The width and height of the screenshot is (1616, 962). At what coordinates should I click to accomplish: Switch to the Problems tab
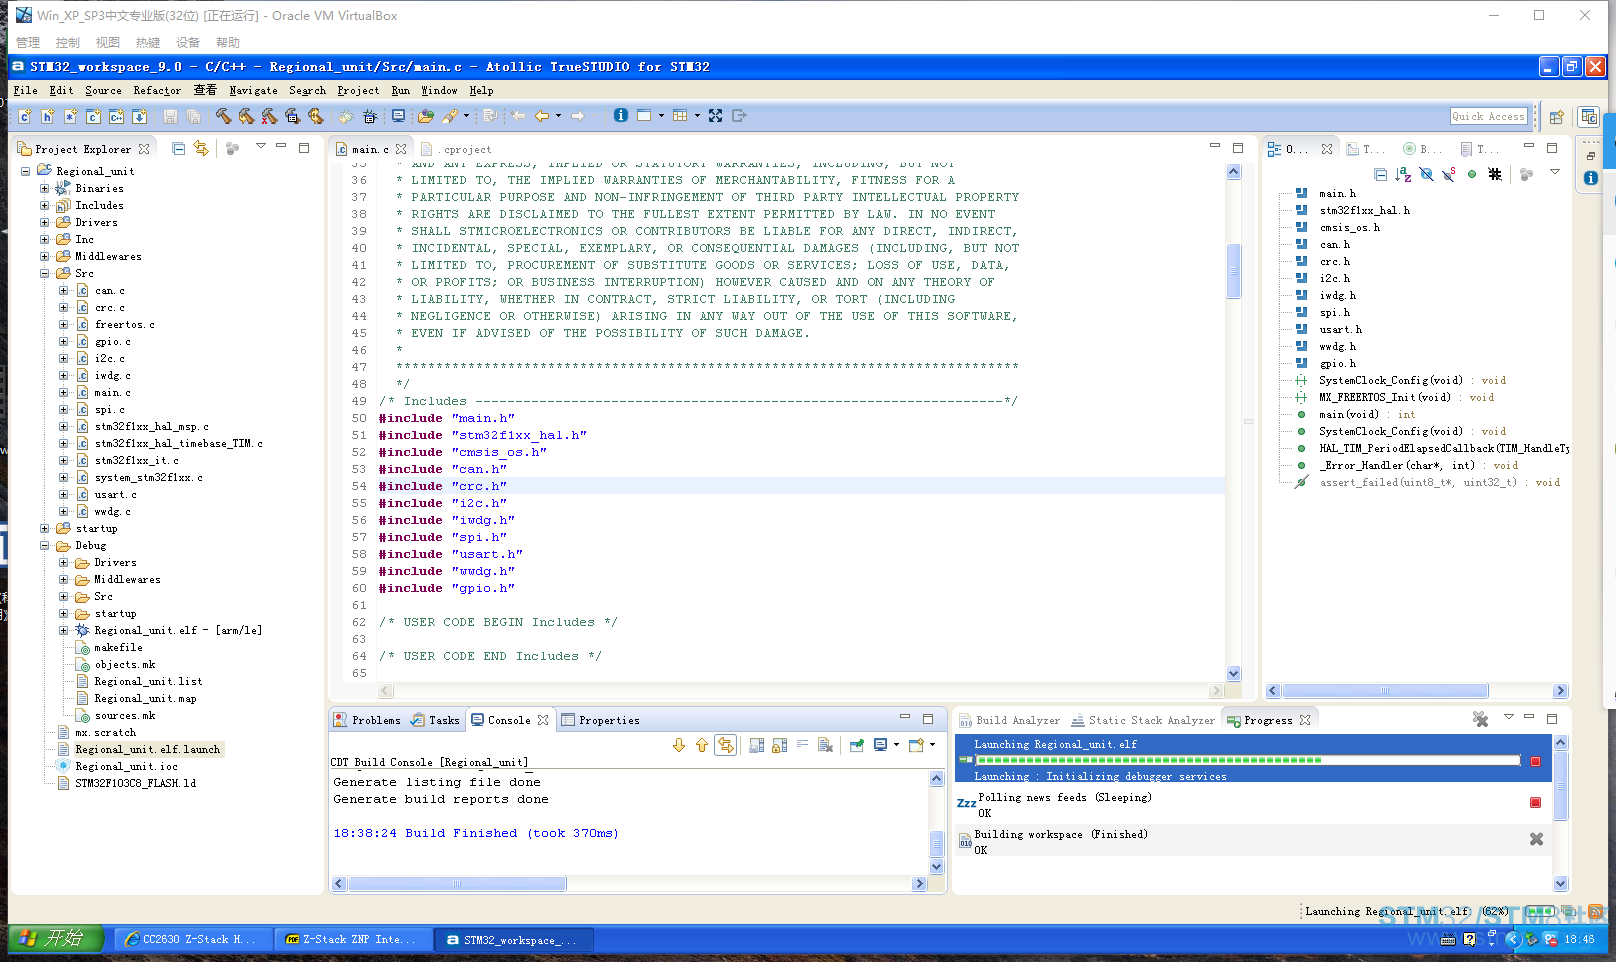point(367,720)
